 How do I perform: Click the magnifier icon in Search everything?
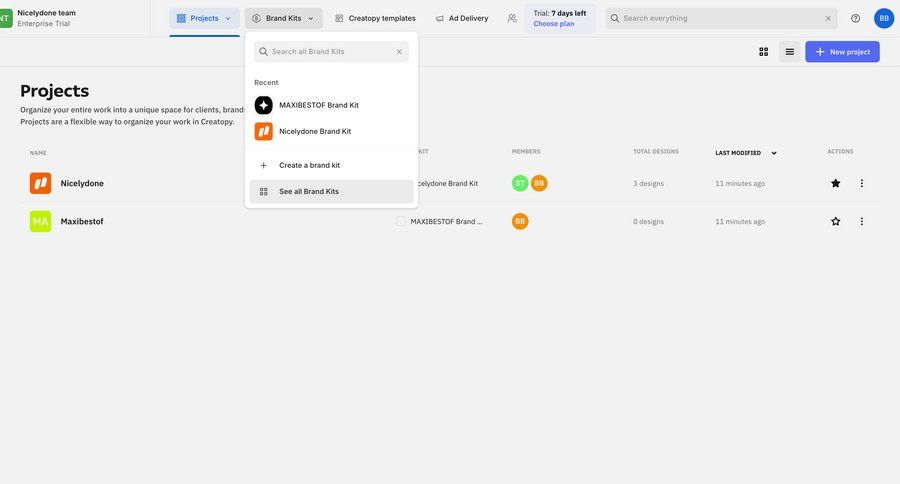(615, 18)
